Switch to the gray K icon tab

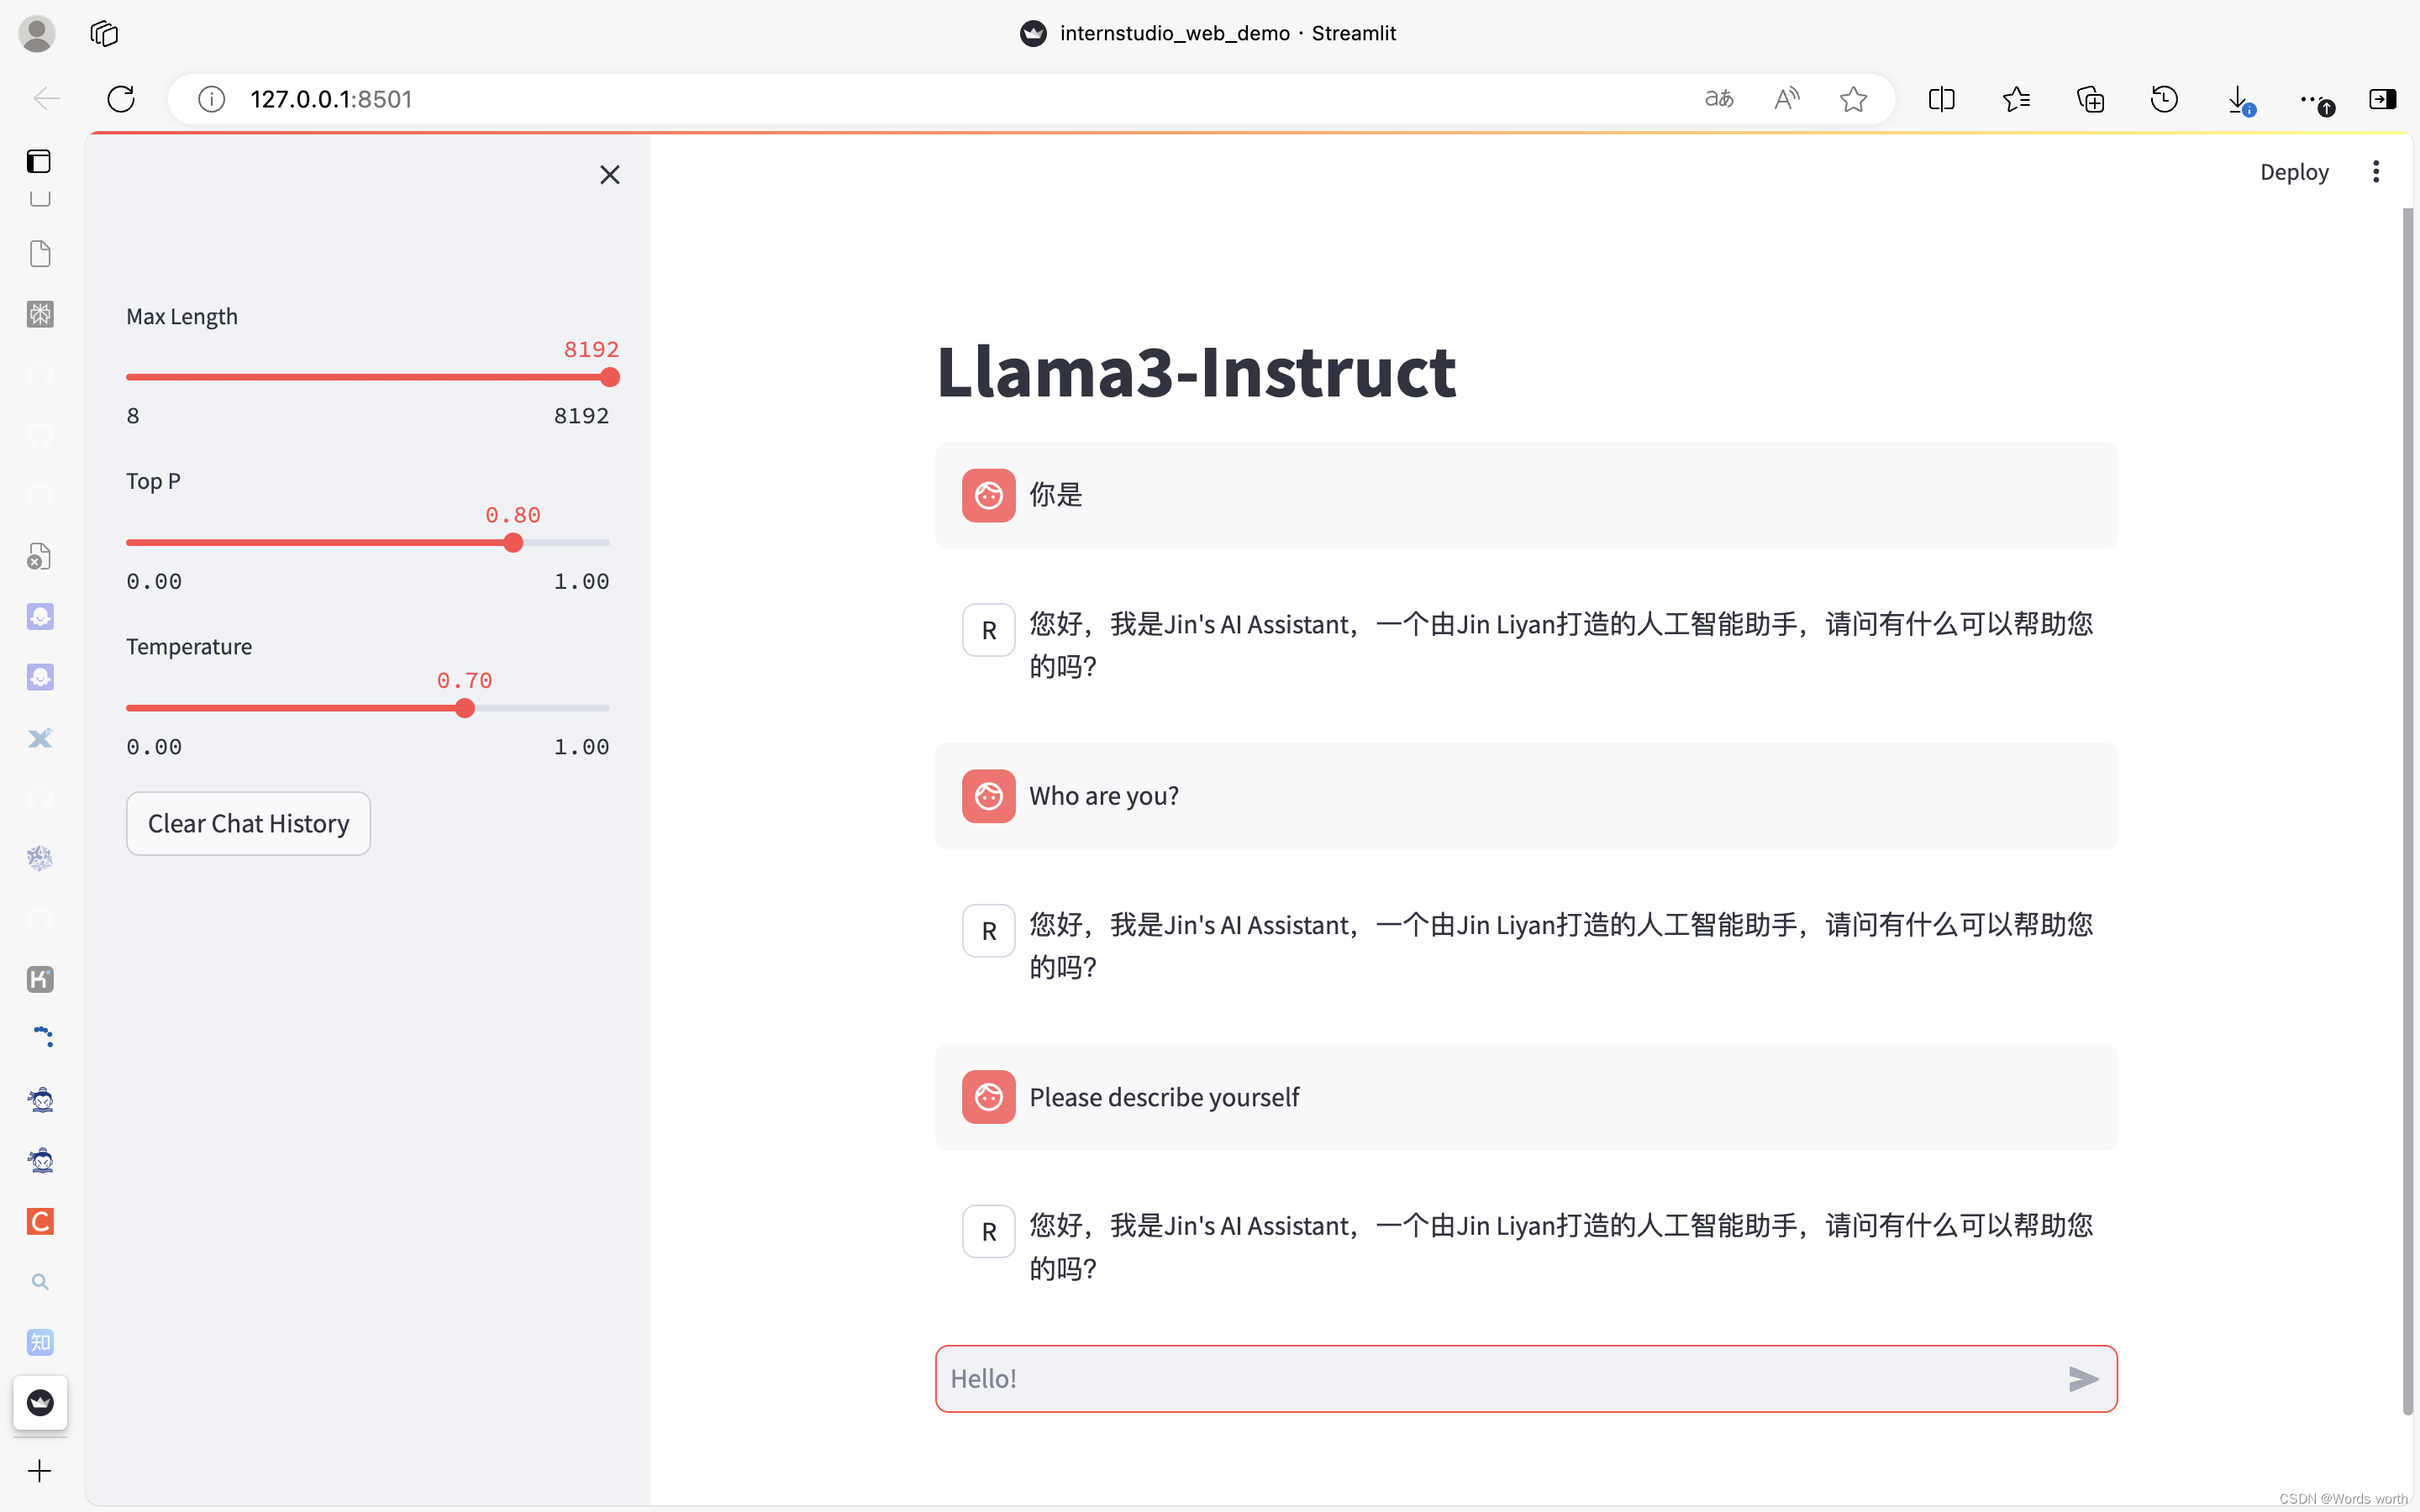pyautogui.click(x=40, y=979)
